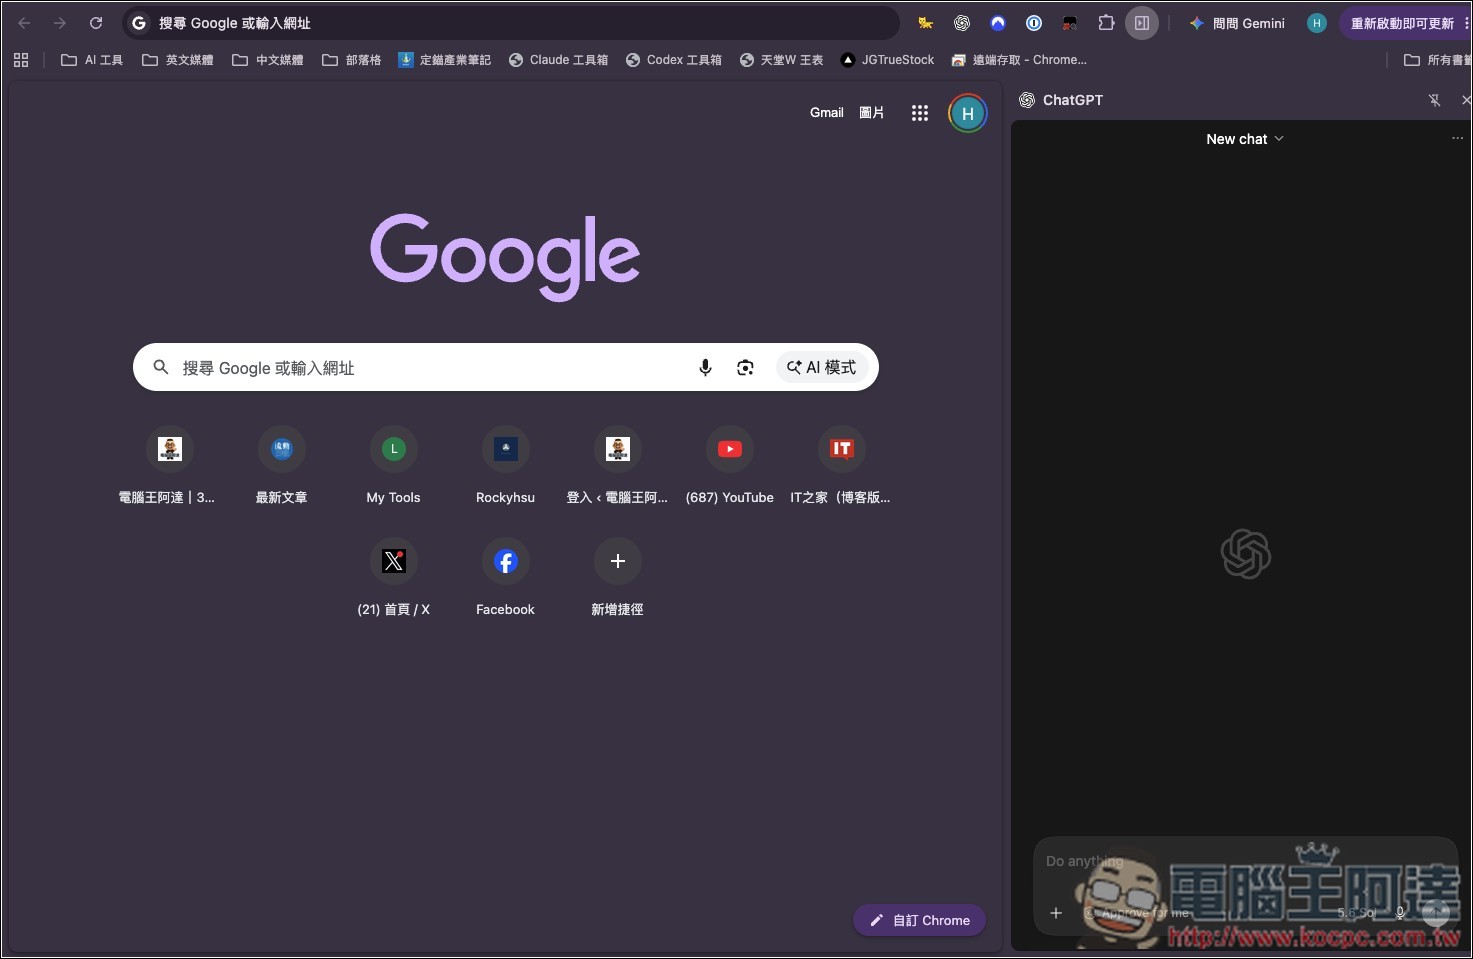
Task: Open the 圖片 images link
Action: (872, 113)
